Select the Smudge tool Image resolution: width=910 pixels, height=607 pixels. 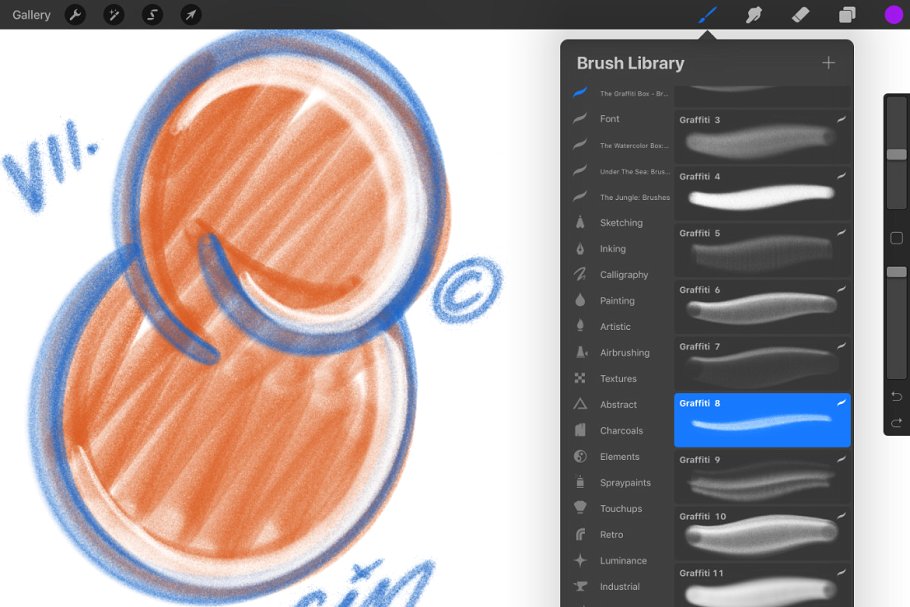[x=753, y=15]
